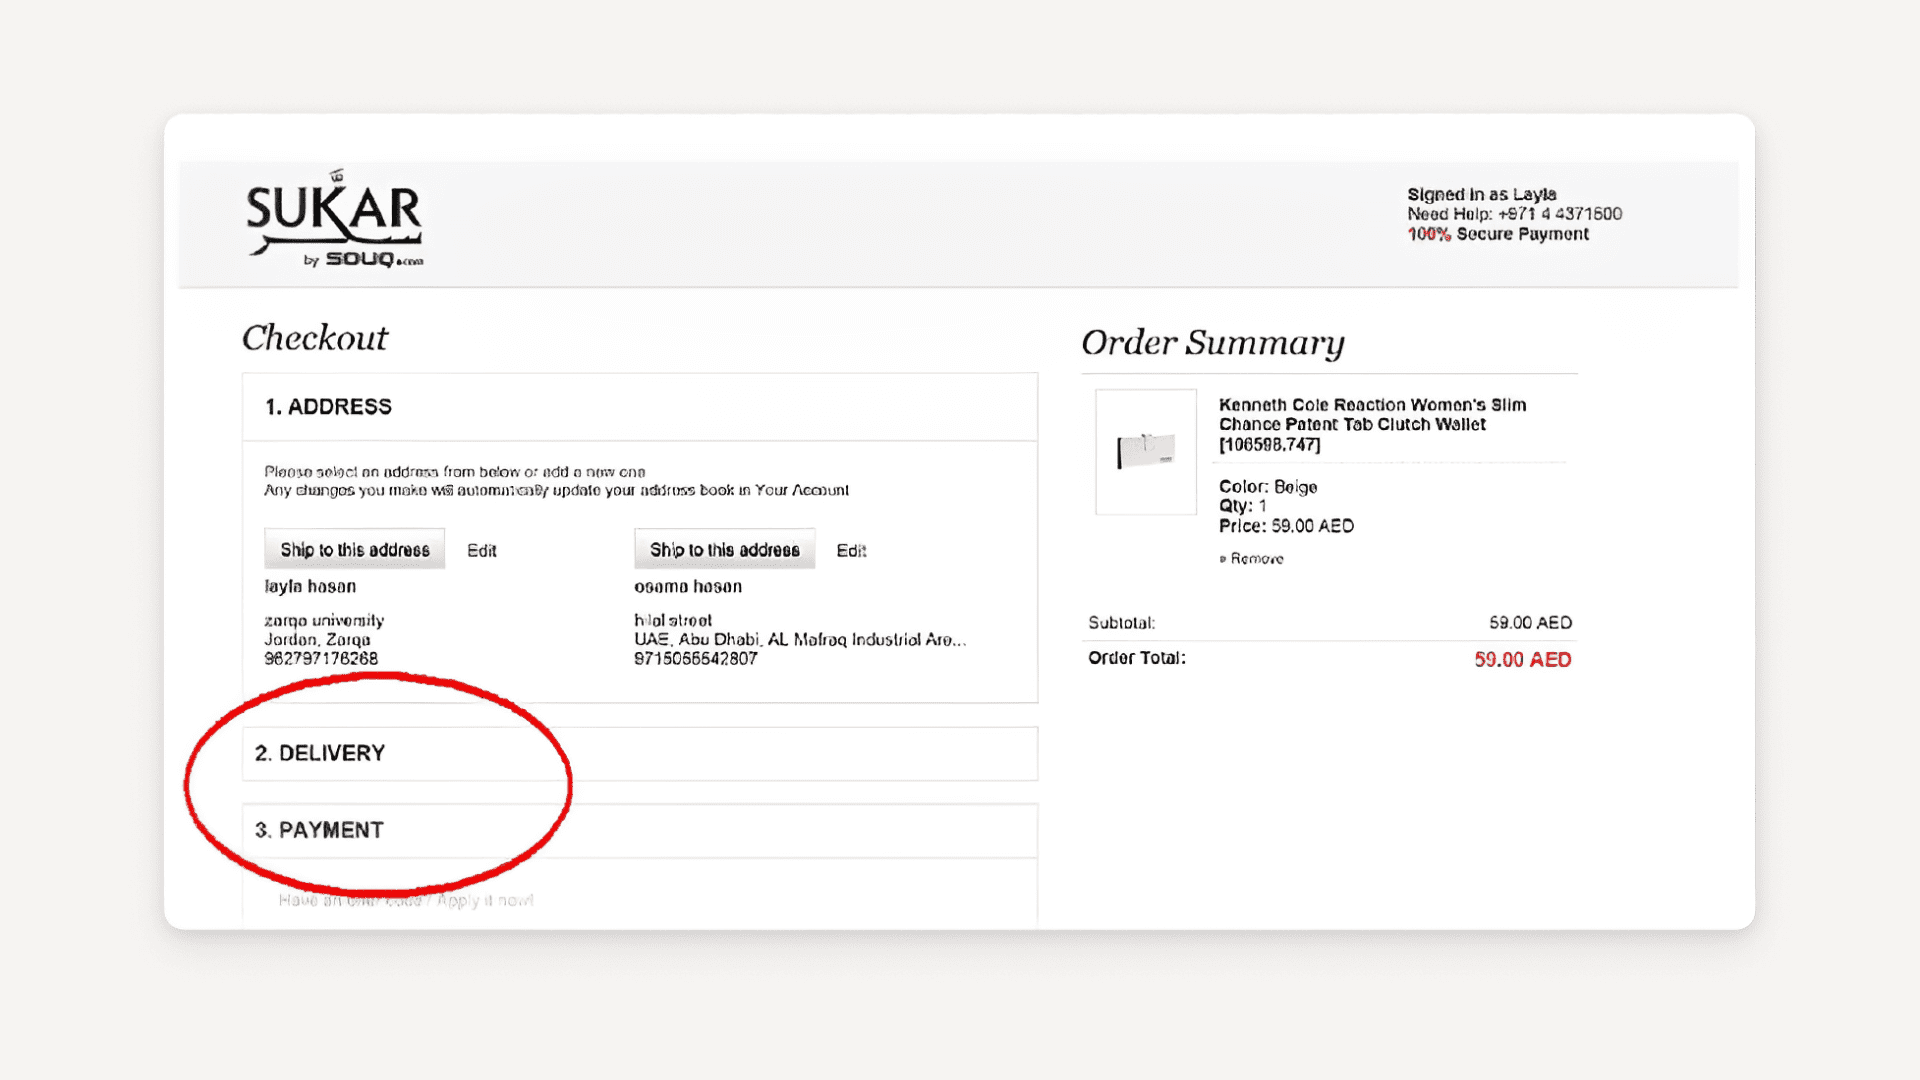
Task: Click the 100% Secure Payment label
Action: 1497,234
